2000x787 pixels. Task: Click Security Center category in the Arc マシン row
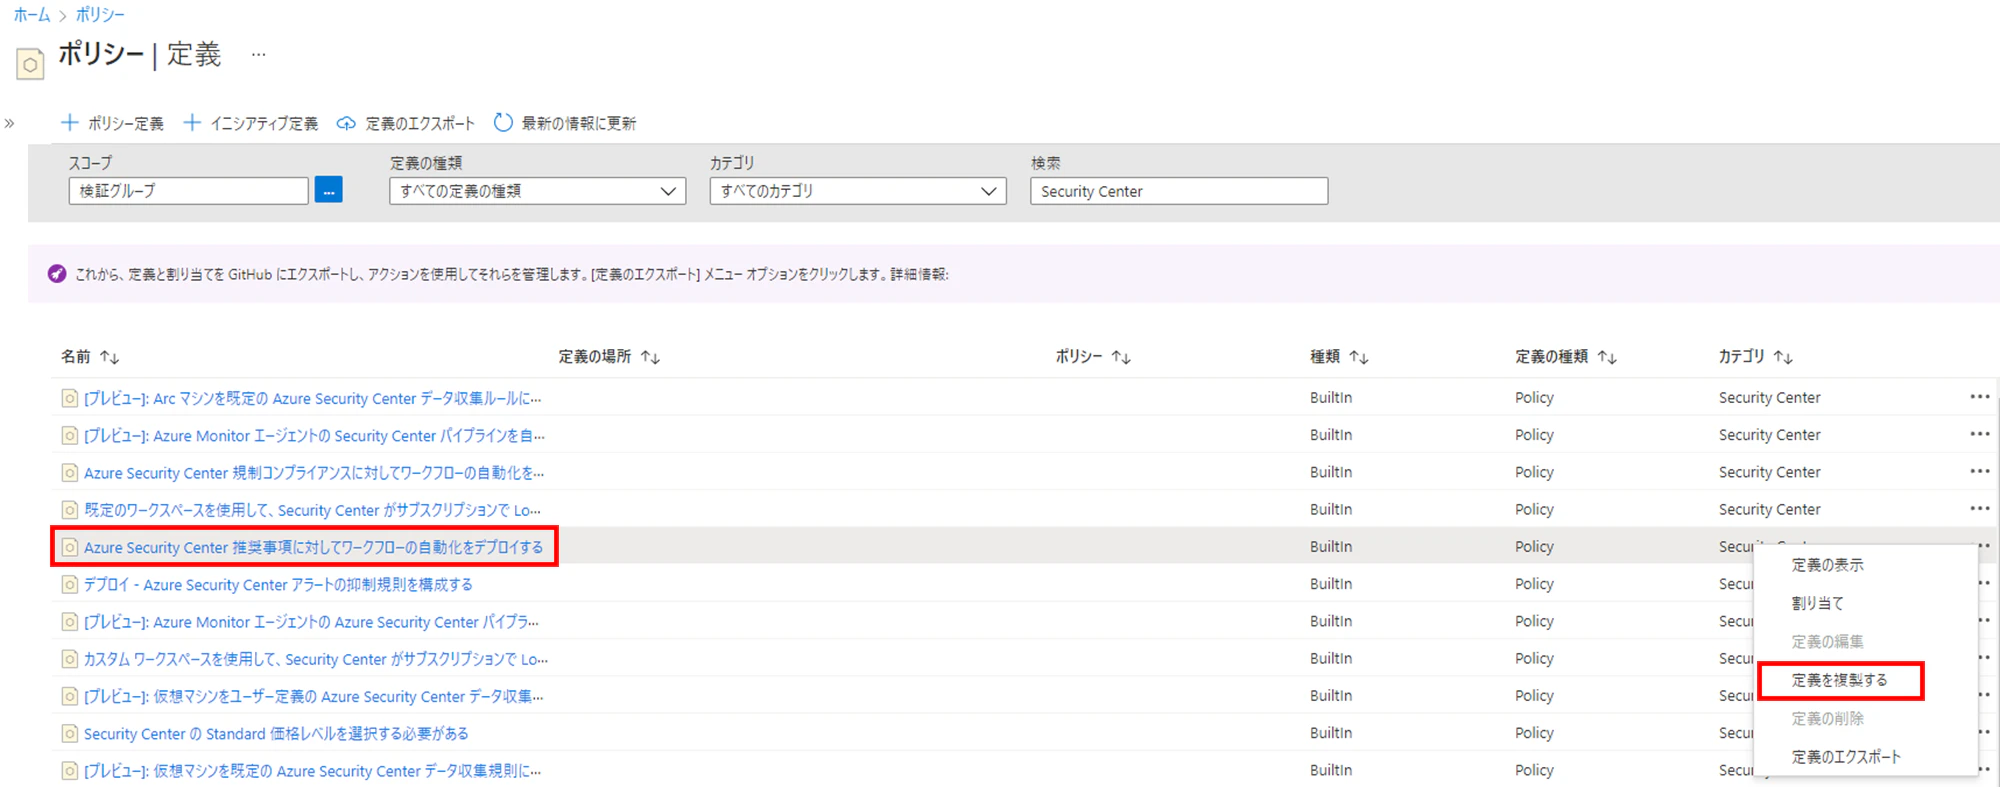1769,398
